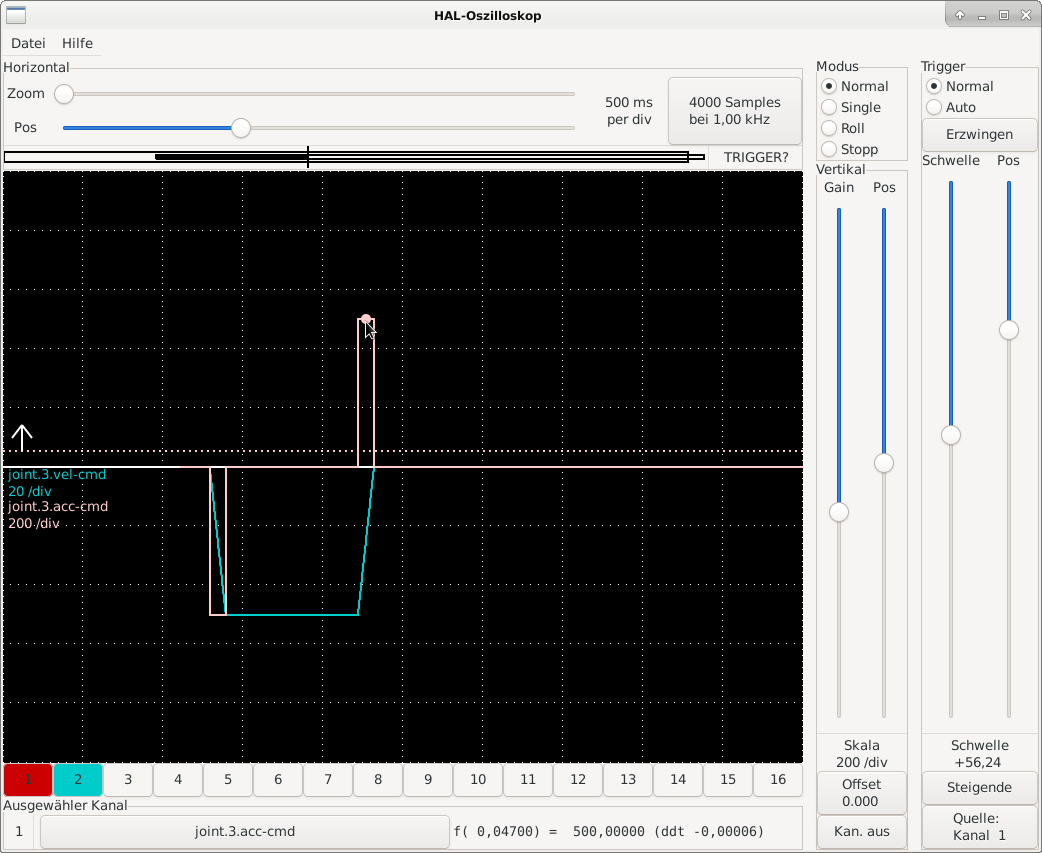This screenshot has width=1042, height=853.
Task: Click joint.3.acc-cmd channel signal button
Action: click(x=244, y=831)
